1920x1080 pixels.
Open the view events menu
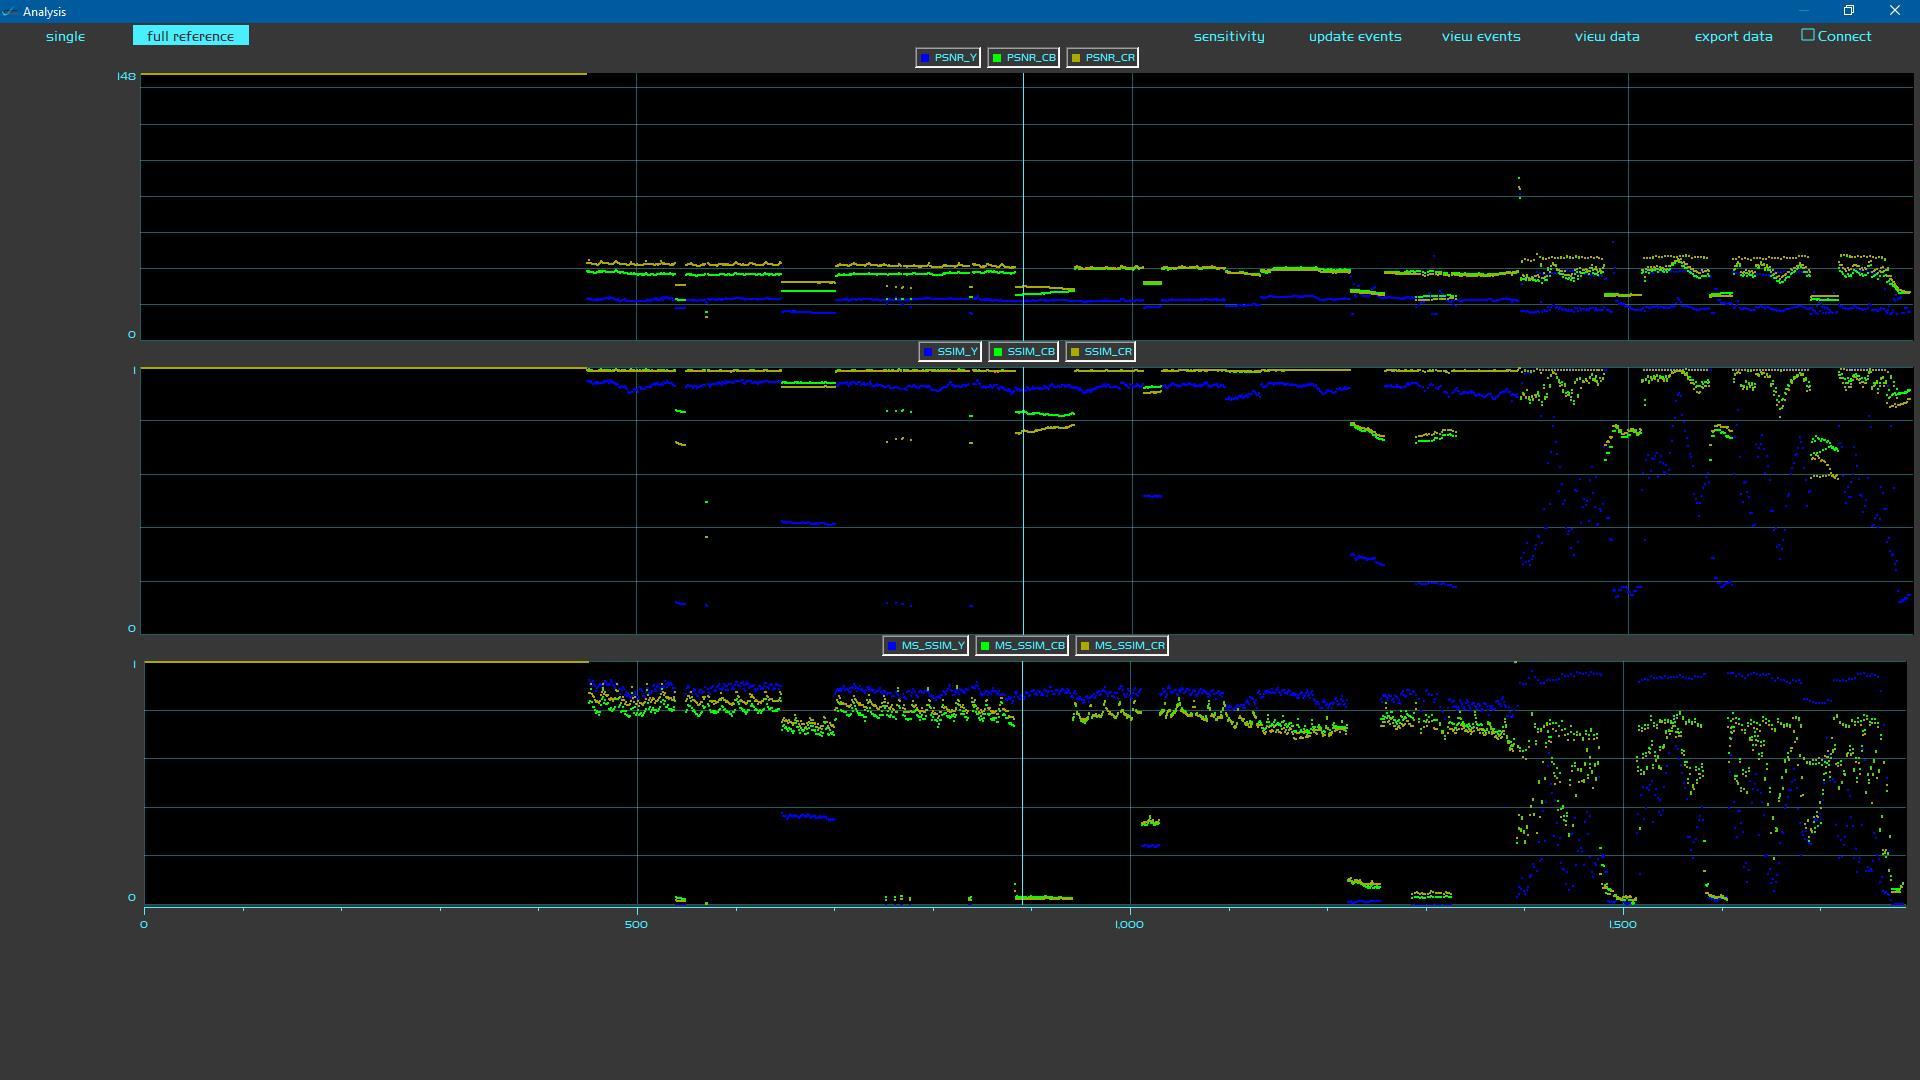coord(1480,36)
